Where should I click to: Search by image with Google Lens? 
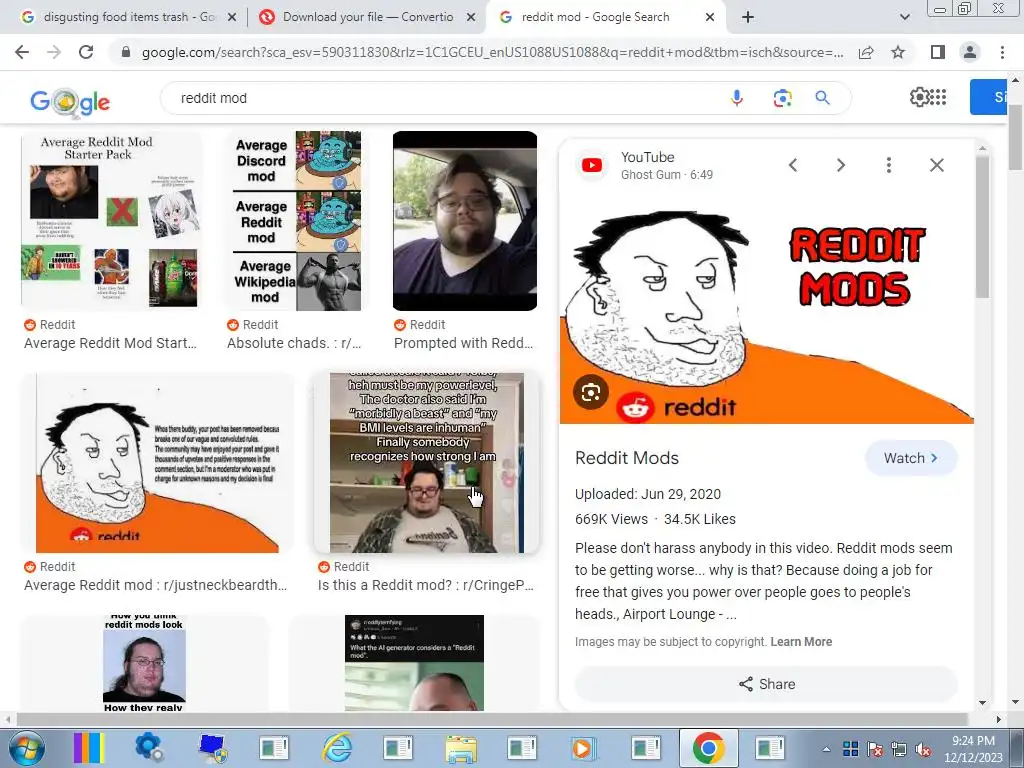(782, 98)
